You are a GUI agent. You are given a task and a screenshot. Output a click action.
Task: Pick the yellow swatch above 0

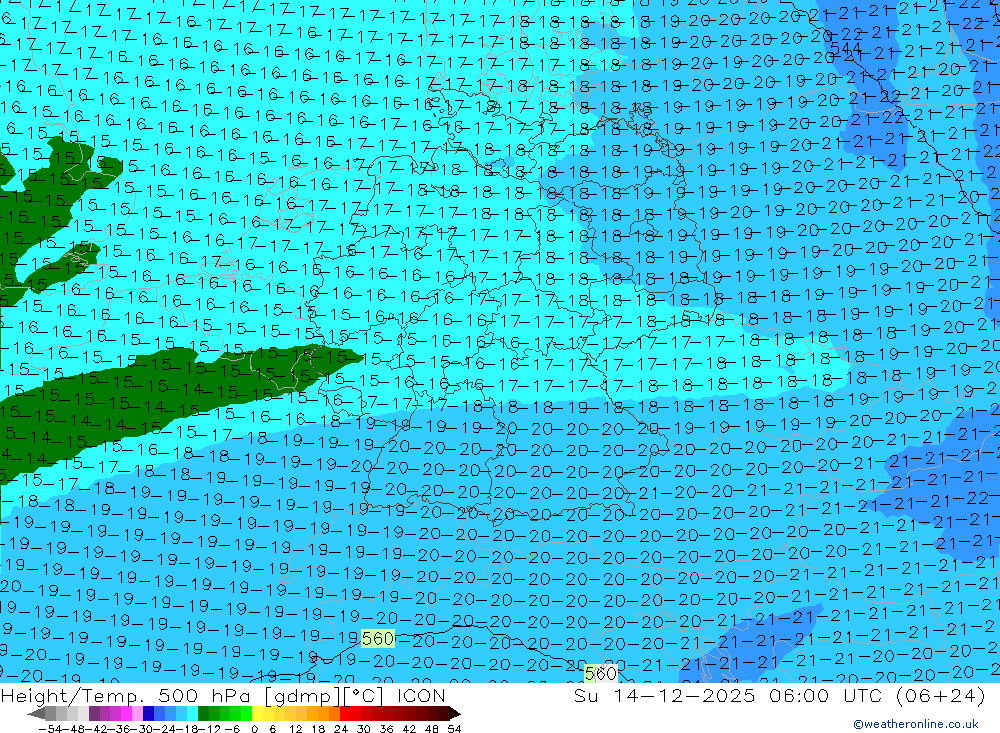(258, 714)
